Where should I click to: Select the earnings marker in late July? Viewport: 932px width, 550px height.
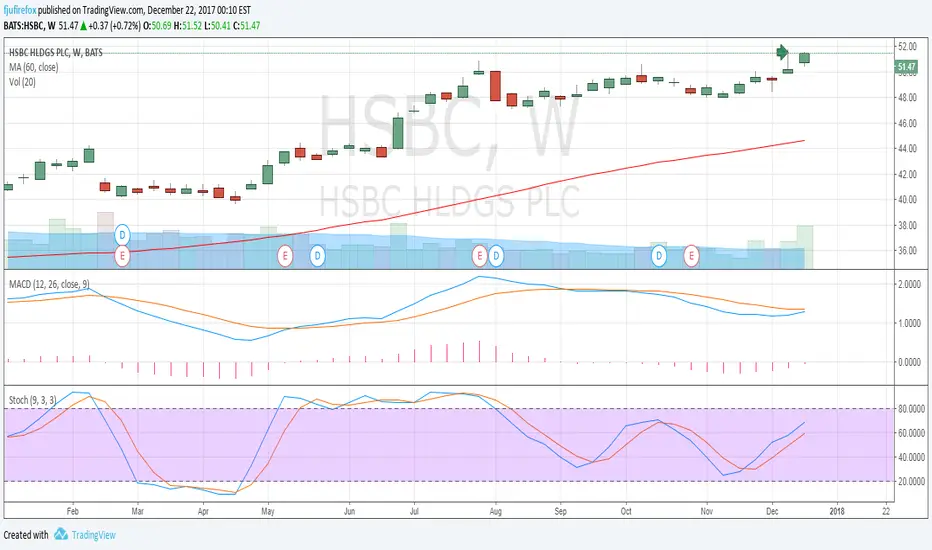[479, 256]
